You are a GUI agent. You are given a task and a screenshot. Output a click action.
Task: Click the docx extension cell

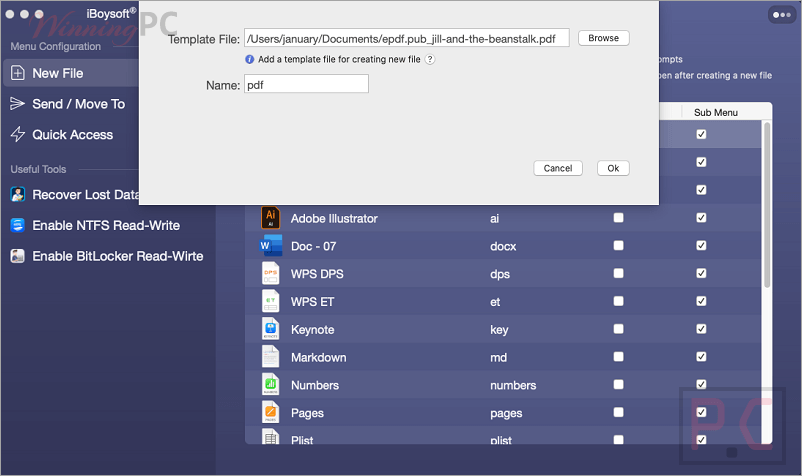coord(503,246)
